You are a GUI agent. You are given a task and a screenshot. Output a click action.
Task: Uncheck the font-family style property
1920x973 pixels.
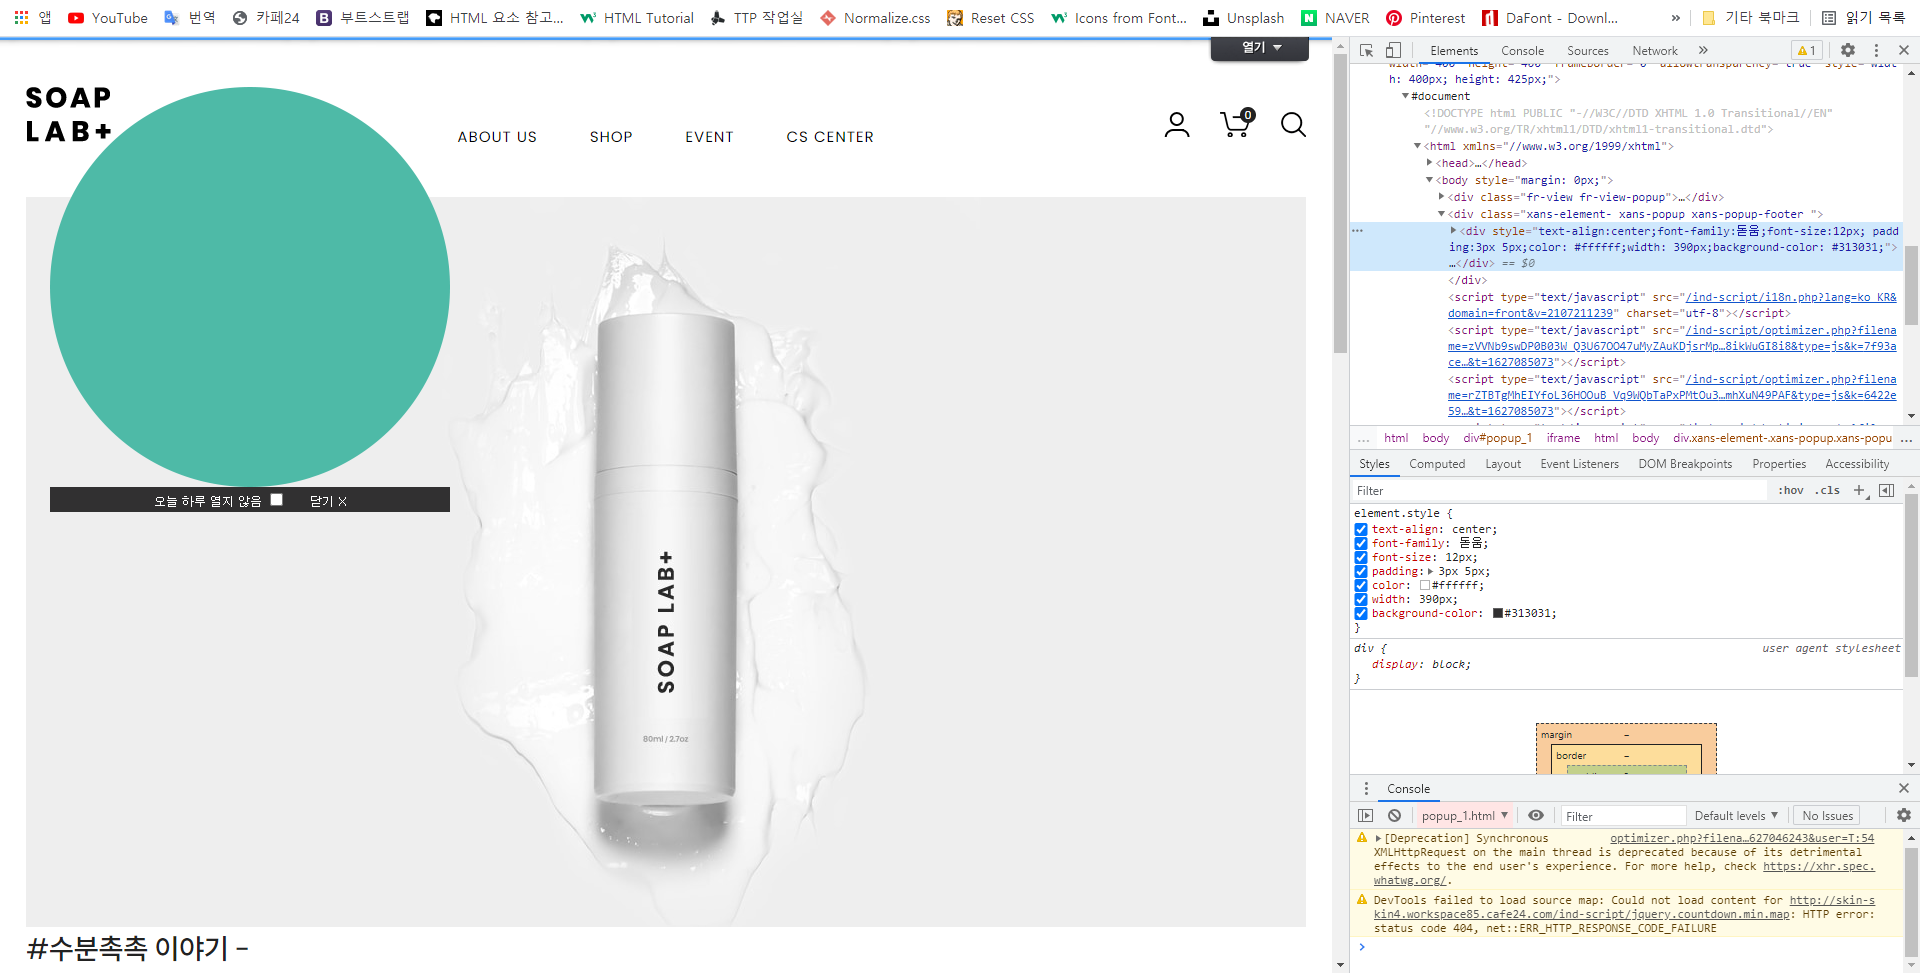click(x=1361, y=544)
